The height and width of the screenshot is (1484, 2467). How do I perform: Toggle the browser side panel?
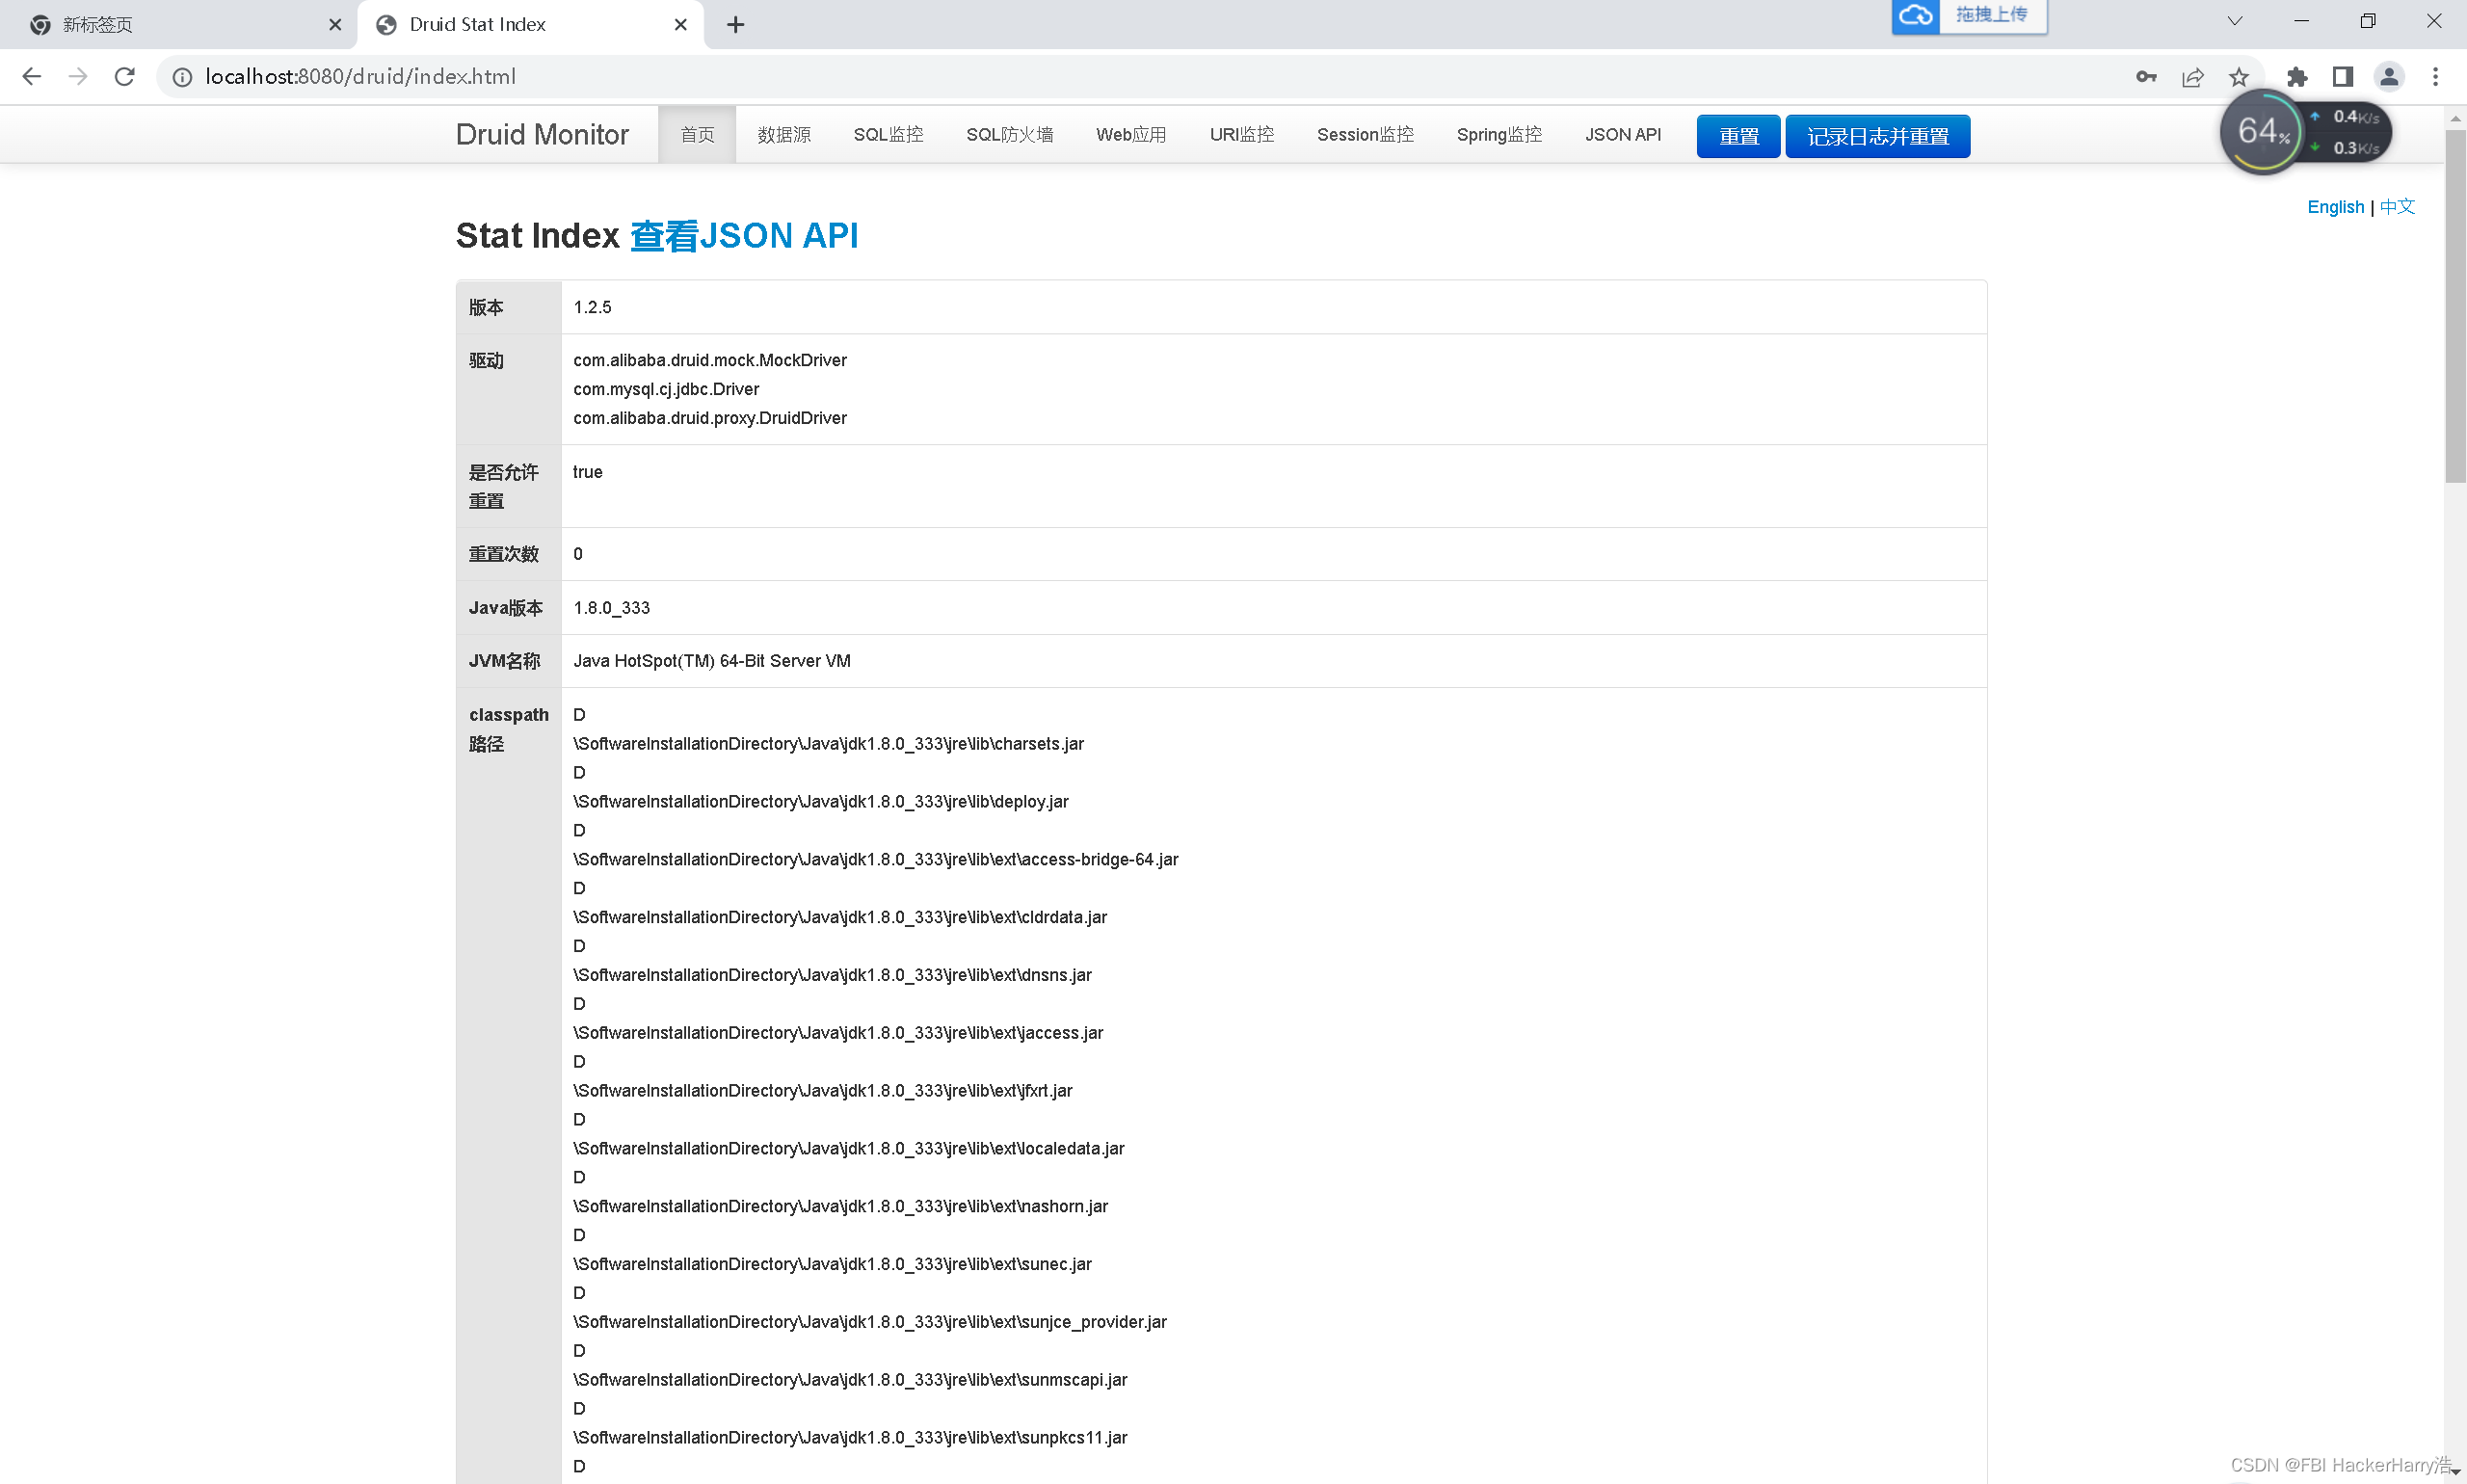pyautogui.click(x=2343, y=77)
